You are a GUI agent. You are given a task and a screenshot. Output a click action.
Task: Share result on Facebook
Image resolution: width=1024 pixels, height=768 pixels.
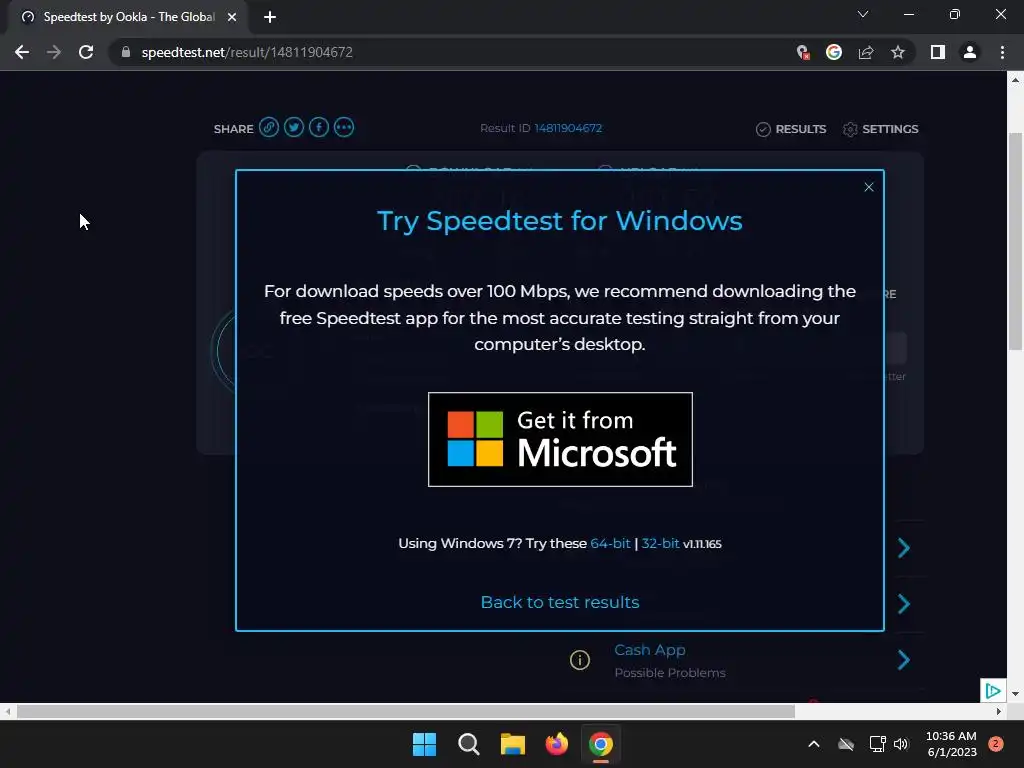pos(319,127)
